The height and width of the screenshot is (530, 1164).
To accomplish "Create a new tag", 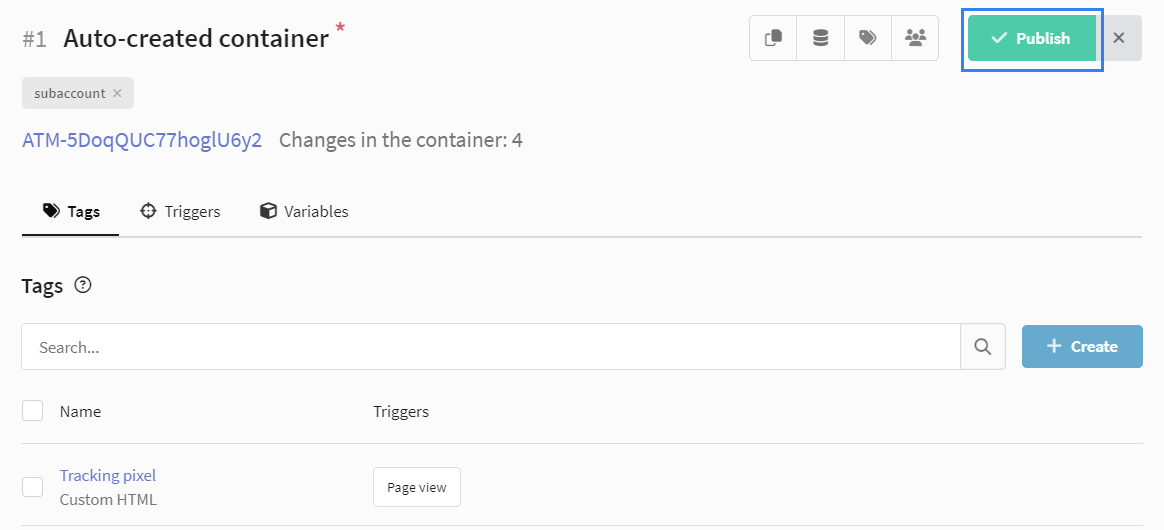I will coord(1082,347).
